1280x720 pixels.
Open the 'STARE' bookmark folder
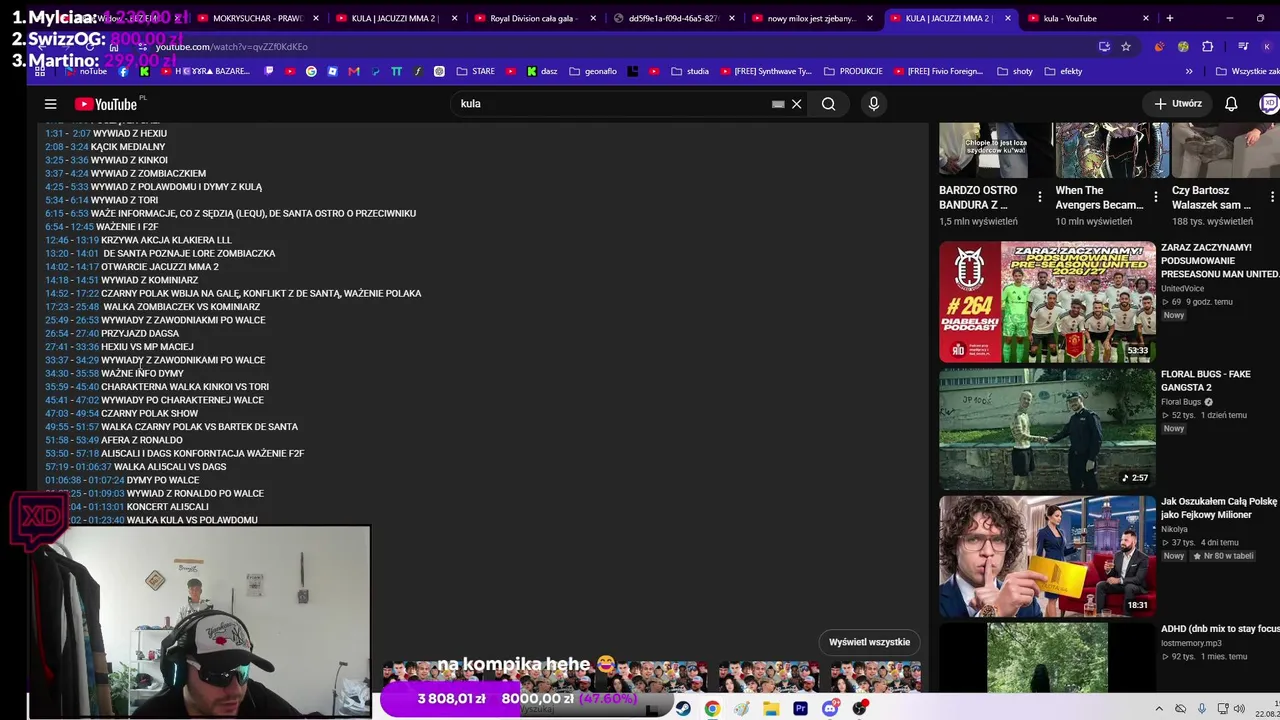[x=475, y=71]
